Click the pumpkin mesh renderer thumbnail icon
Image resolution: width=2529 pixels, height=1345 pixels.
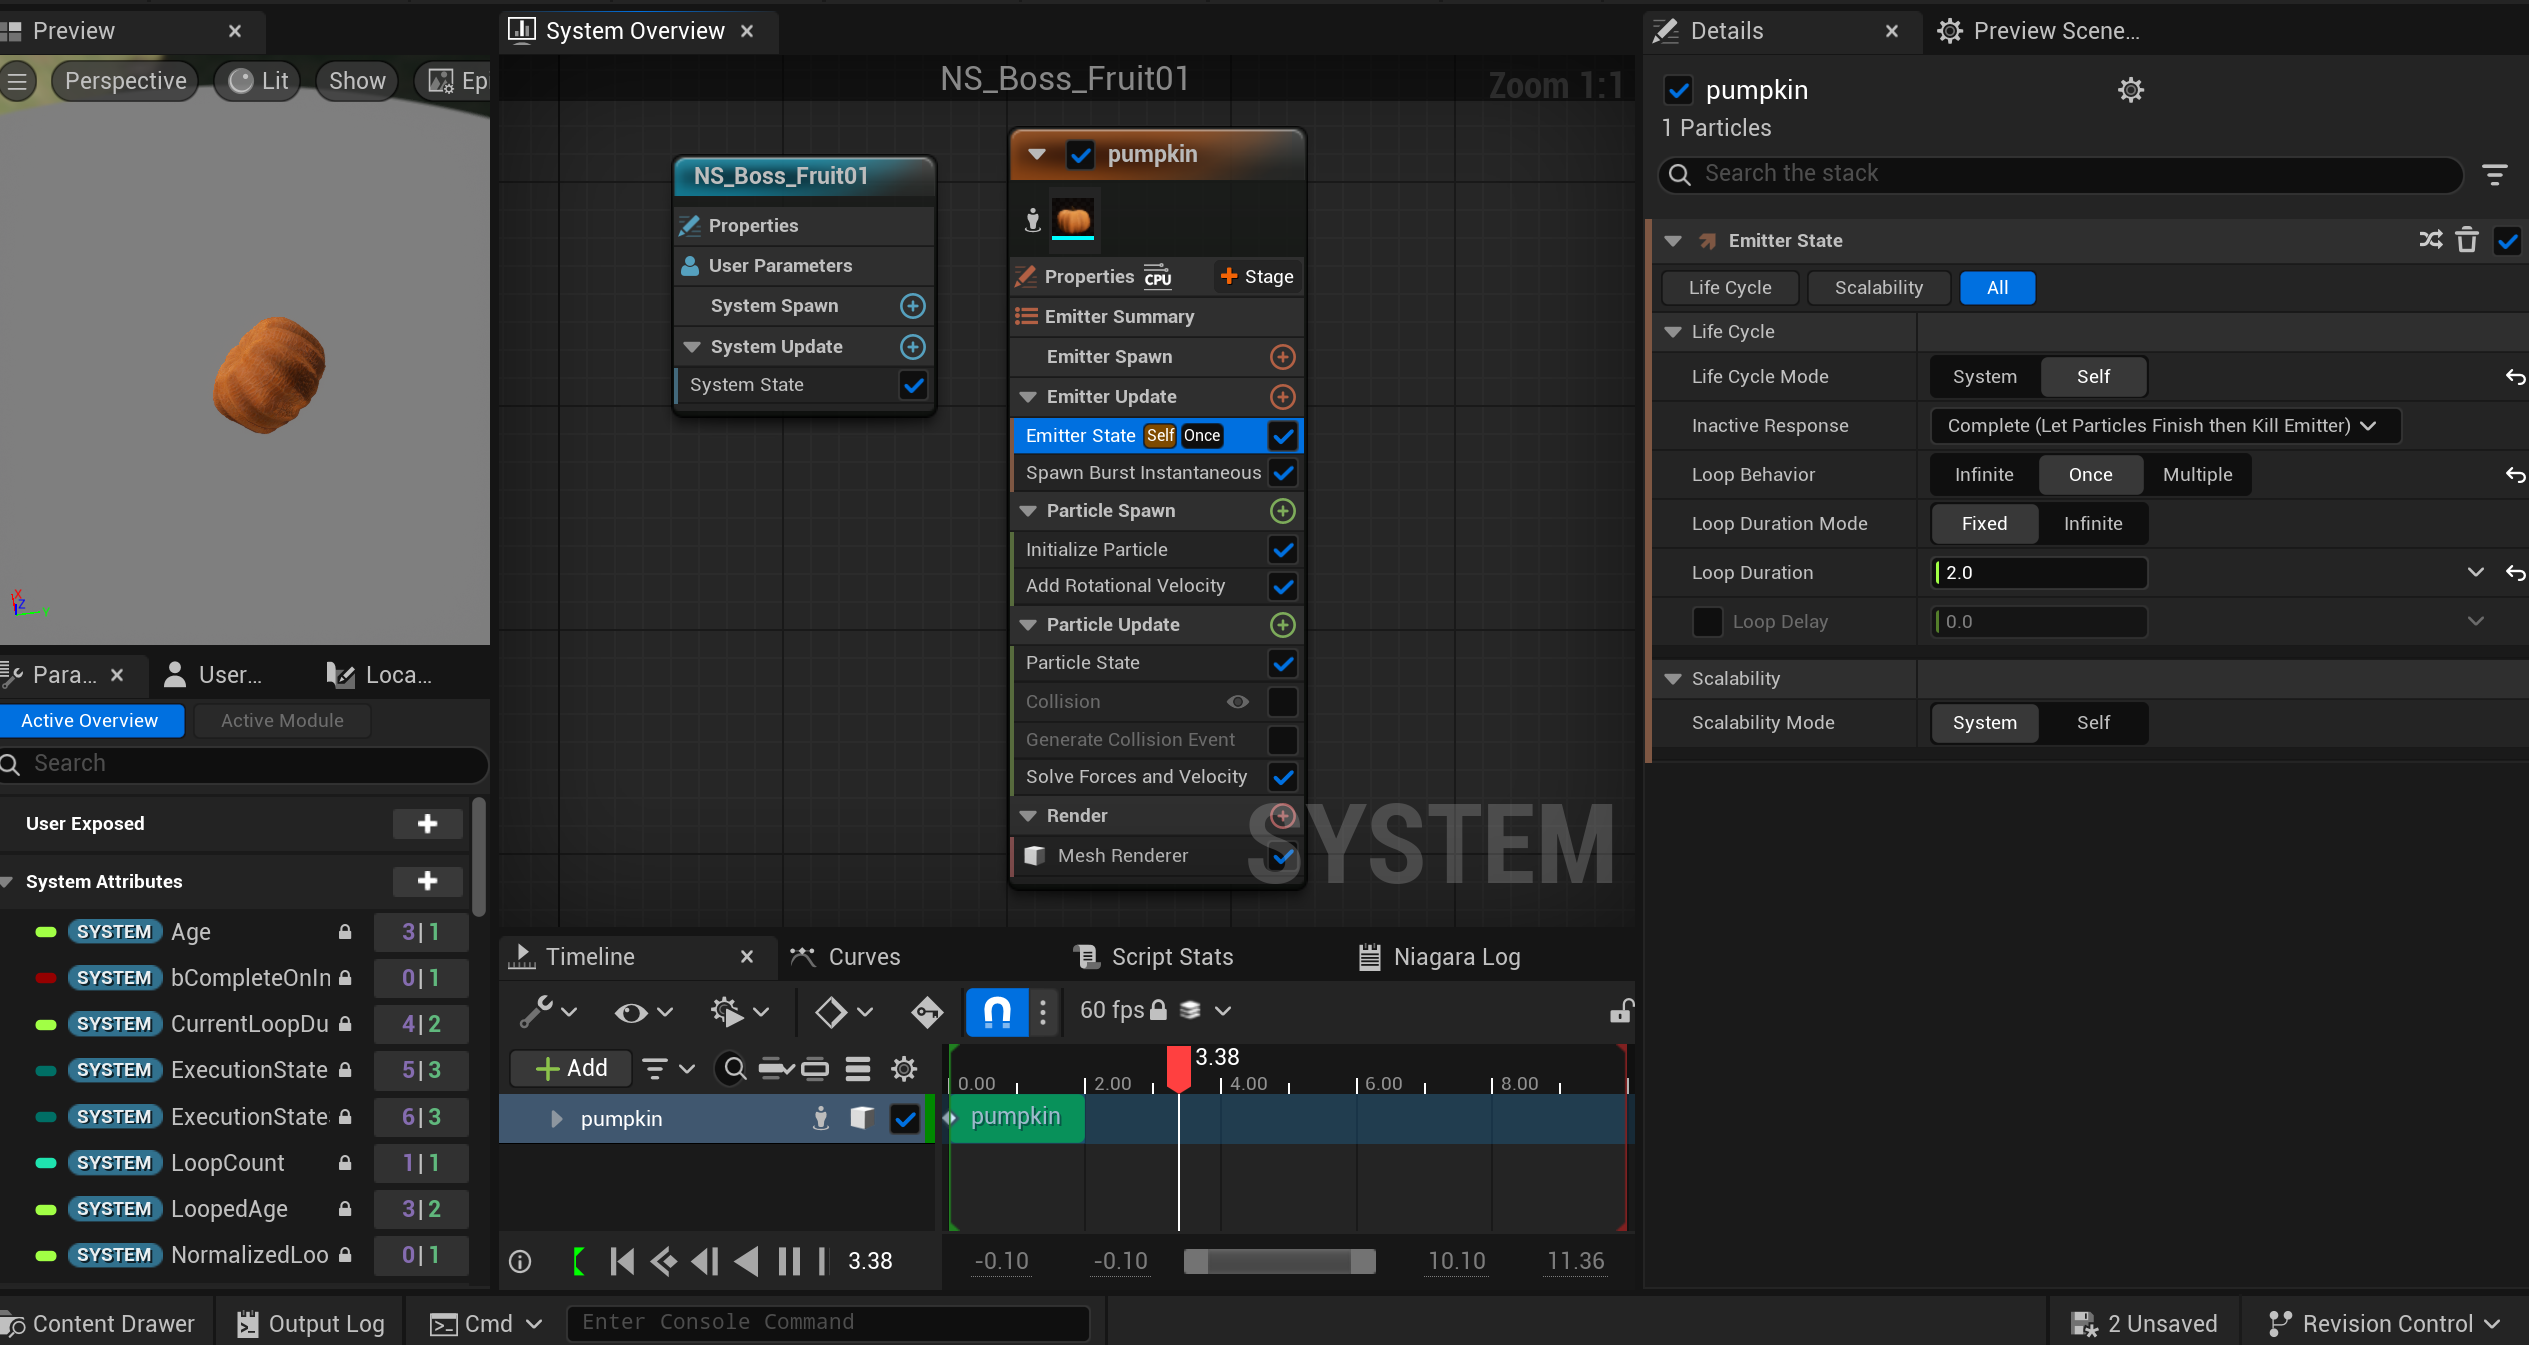tap(1073, 218)
